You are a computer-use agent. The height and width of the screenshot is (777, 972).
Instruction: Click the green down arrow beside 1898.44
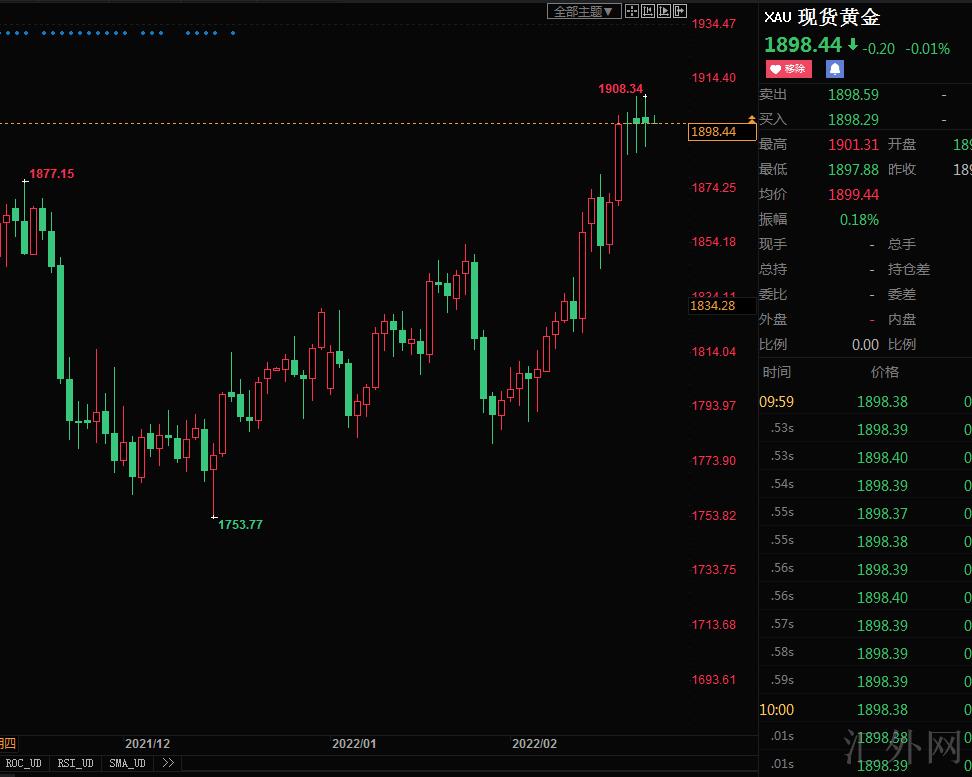[x=853, y=45]
